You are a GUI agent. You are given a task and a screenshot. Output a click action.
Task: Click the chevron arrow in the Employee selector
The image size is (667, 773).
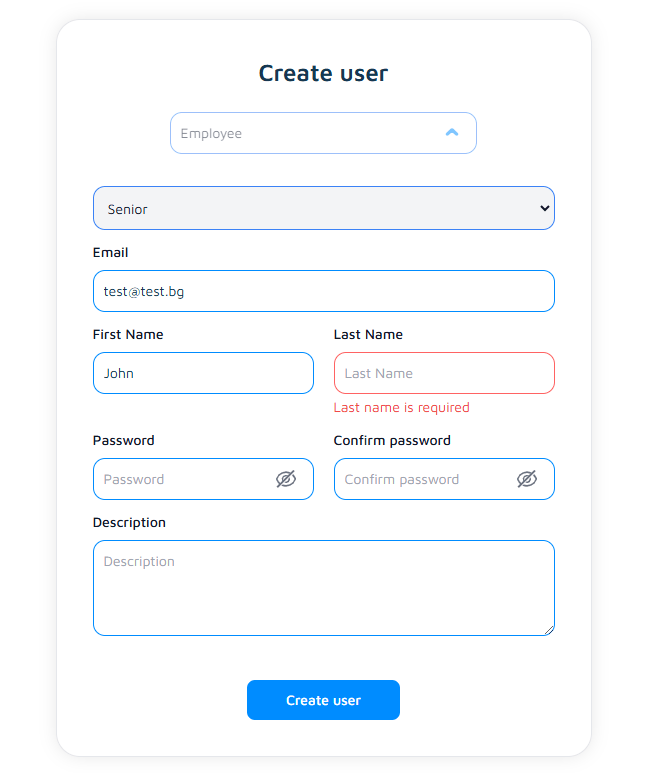tap(452, 132)
